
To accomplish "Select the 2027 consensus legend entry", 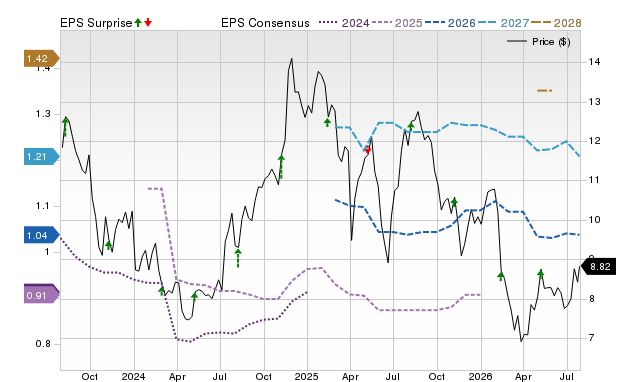I will pyautogui.click(x=503, y=23).
